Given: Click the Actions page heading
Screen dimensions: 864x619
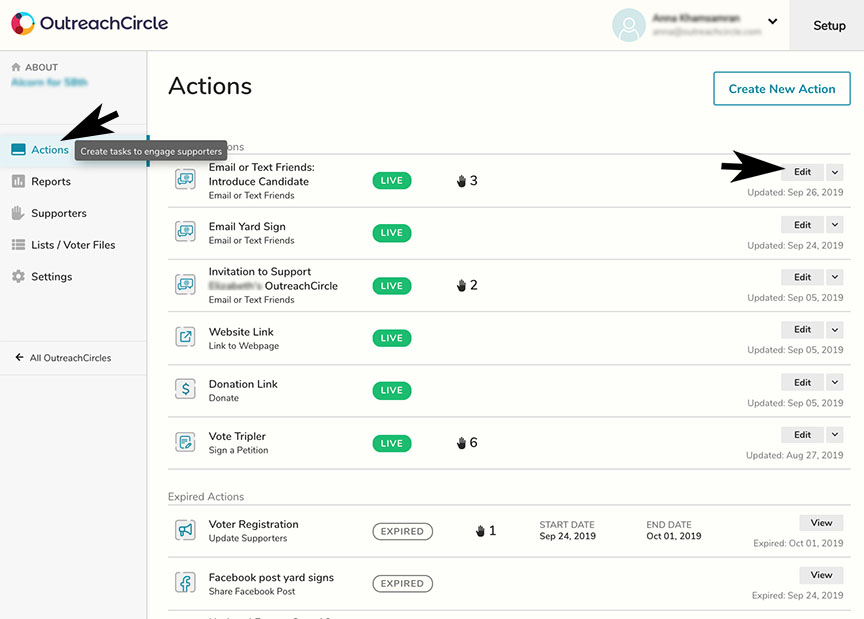Looking at the screenshot, I should coord(210,86).
